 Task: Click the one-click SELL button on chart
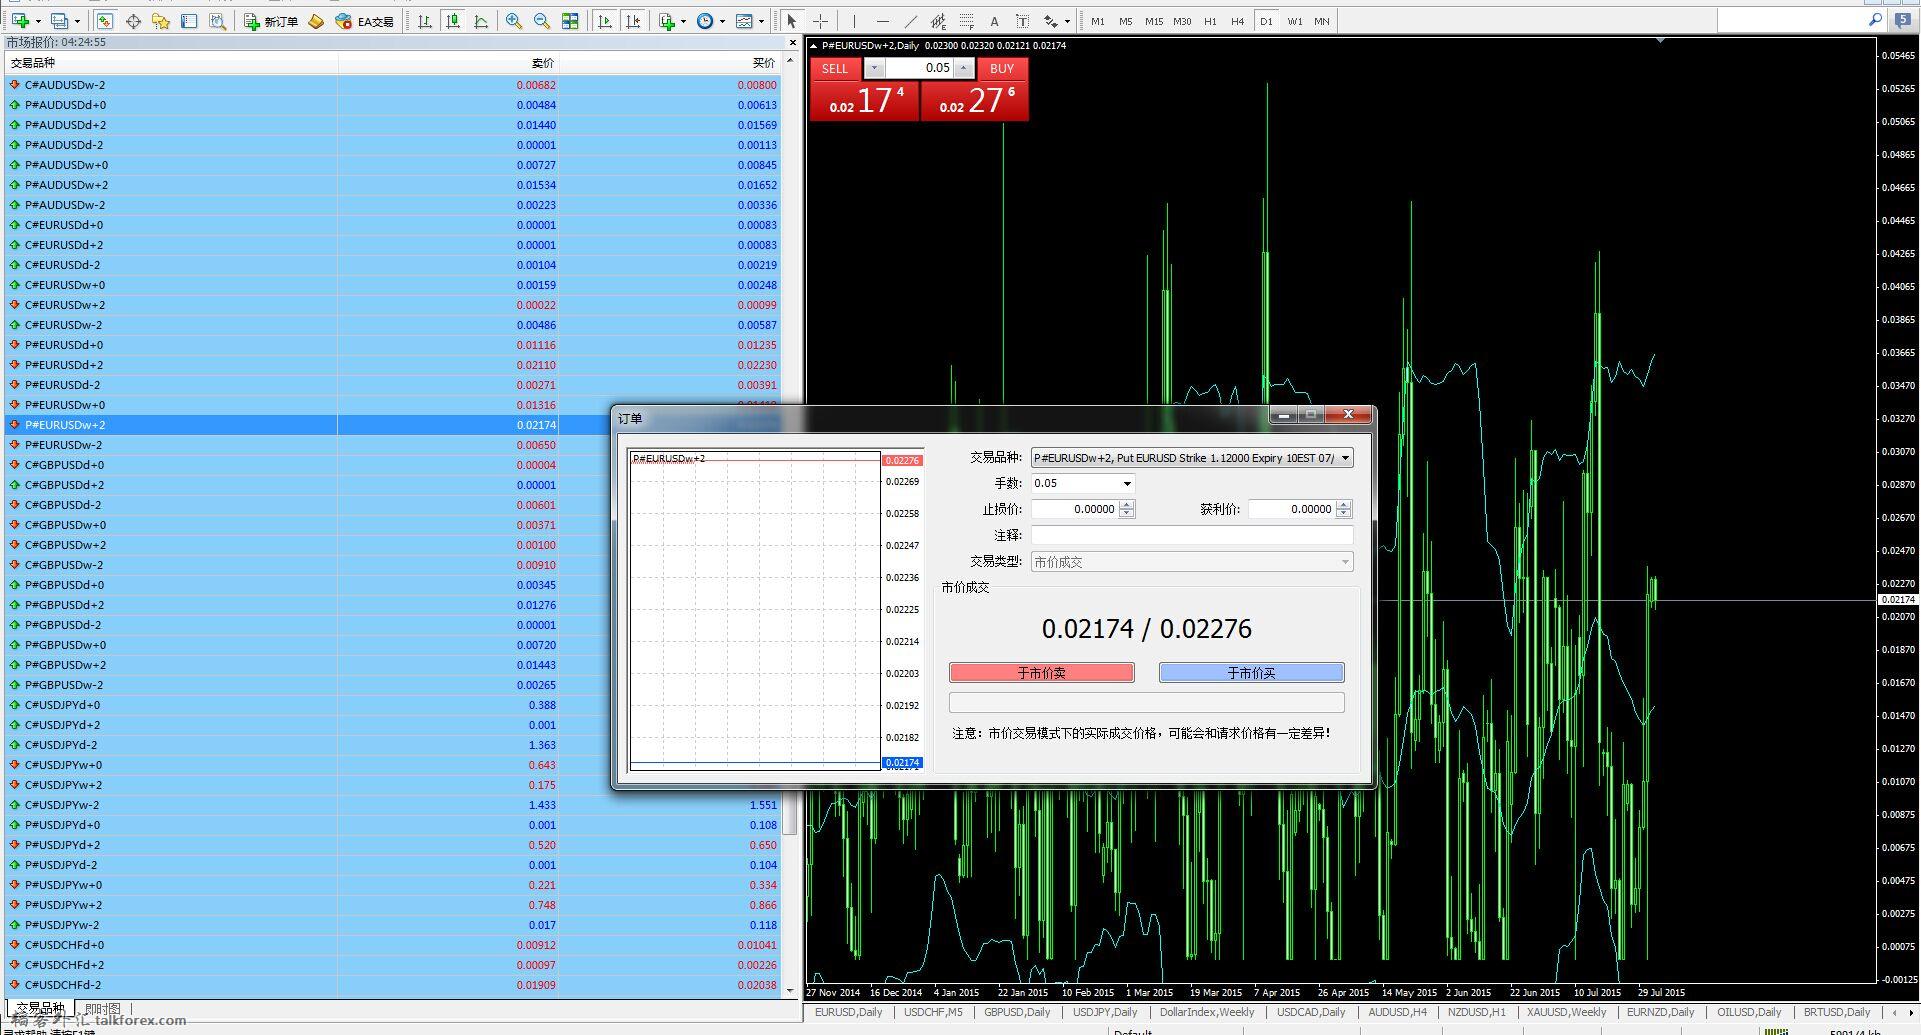pyautogui.click(x=835, y=69)
